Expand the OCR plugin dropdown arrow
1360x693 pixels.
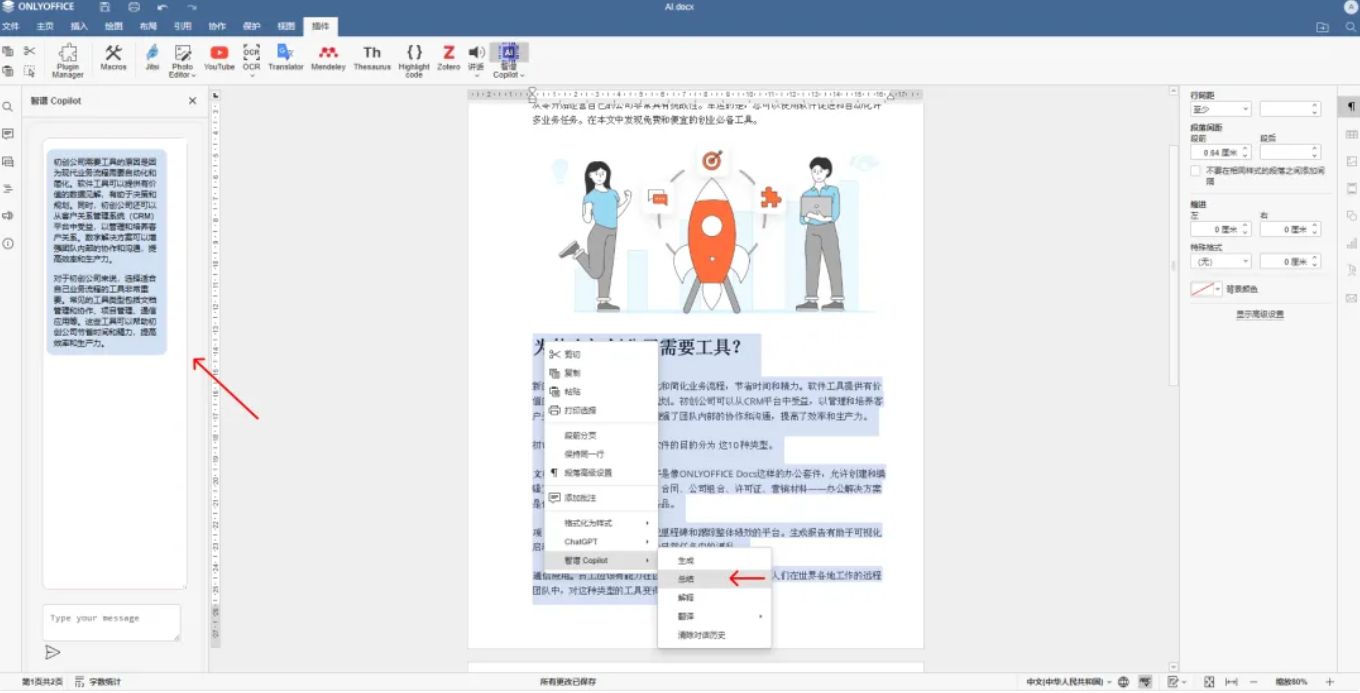[x=252, y=76]
